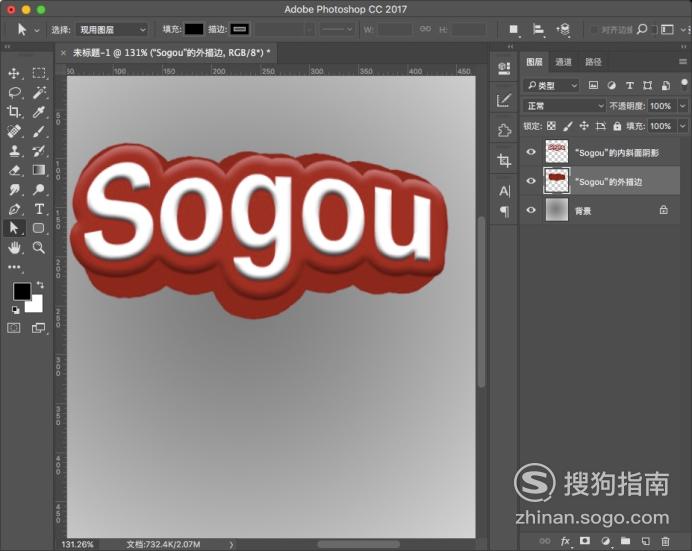692x551 pixels.
Task: Switch to the 通道 tab
Action: pos(564,62)
